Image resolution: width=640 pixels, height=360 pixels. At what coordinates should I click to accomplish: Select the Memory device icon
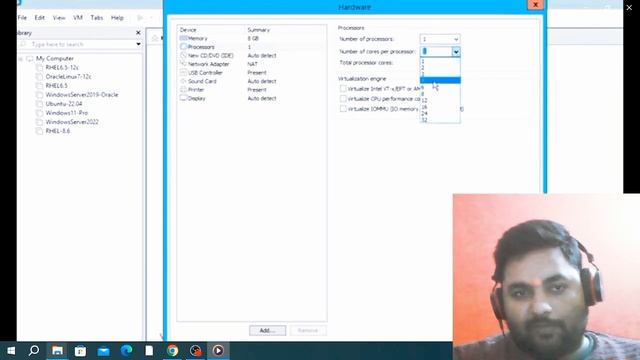pos(183,38)
